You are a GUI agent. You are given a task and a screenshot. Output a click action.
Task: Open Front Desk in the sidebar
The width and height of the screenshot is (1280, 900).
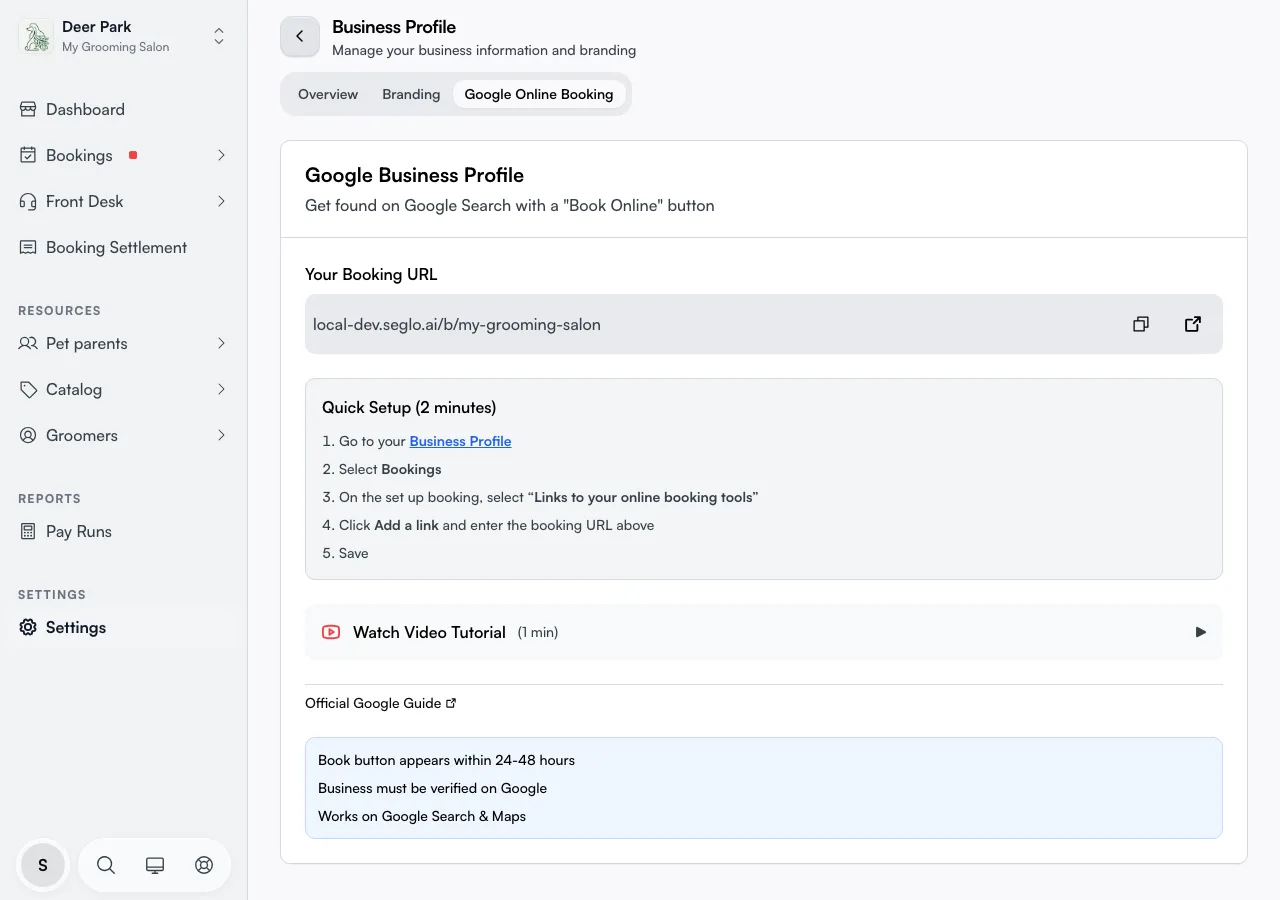tap(123, 201)
